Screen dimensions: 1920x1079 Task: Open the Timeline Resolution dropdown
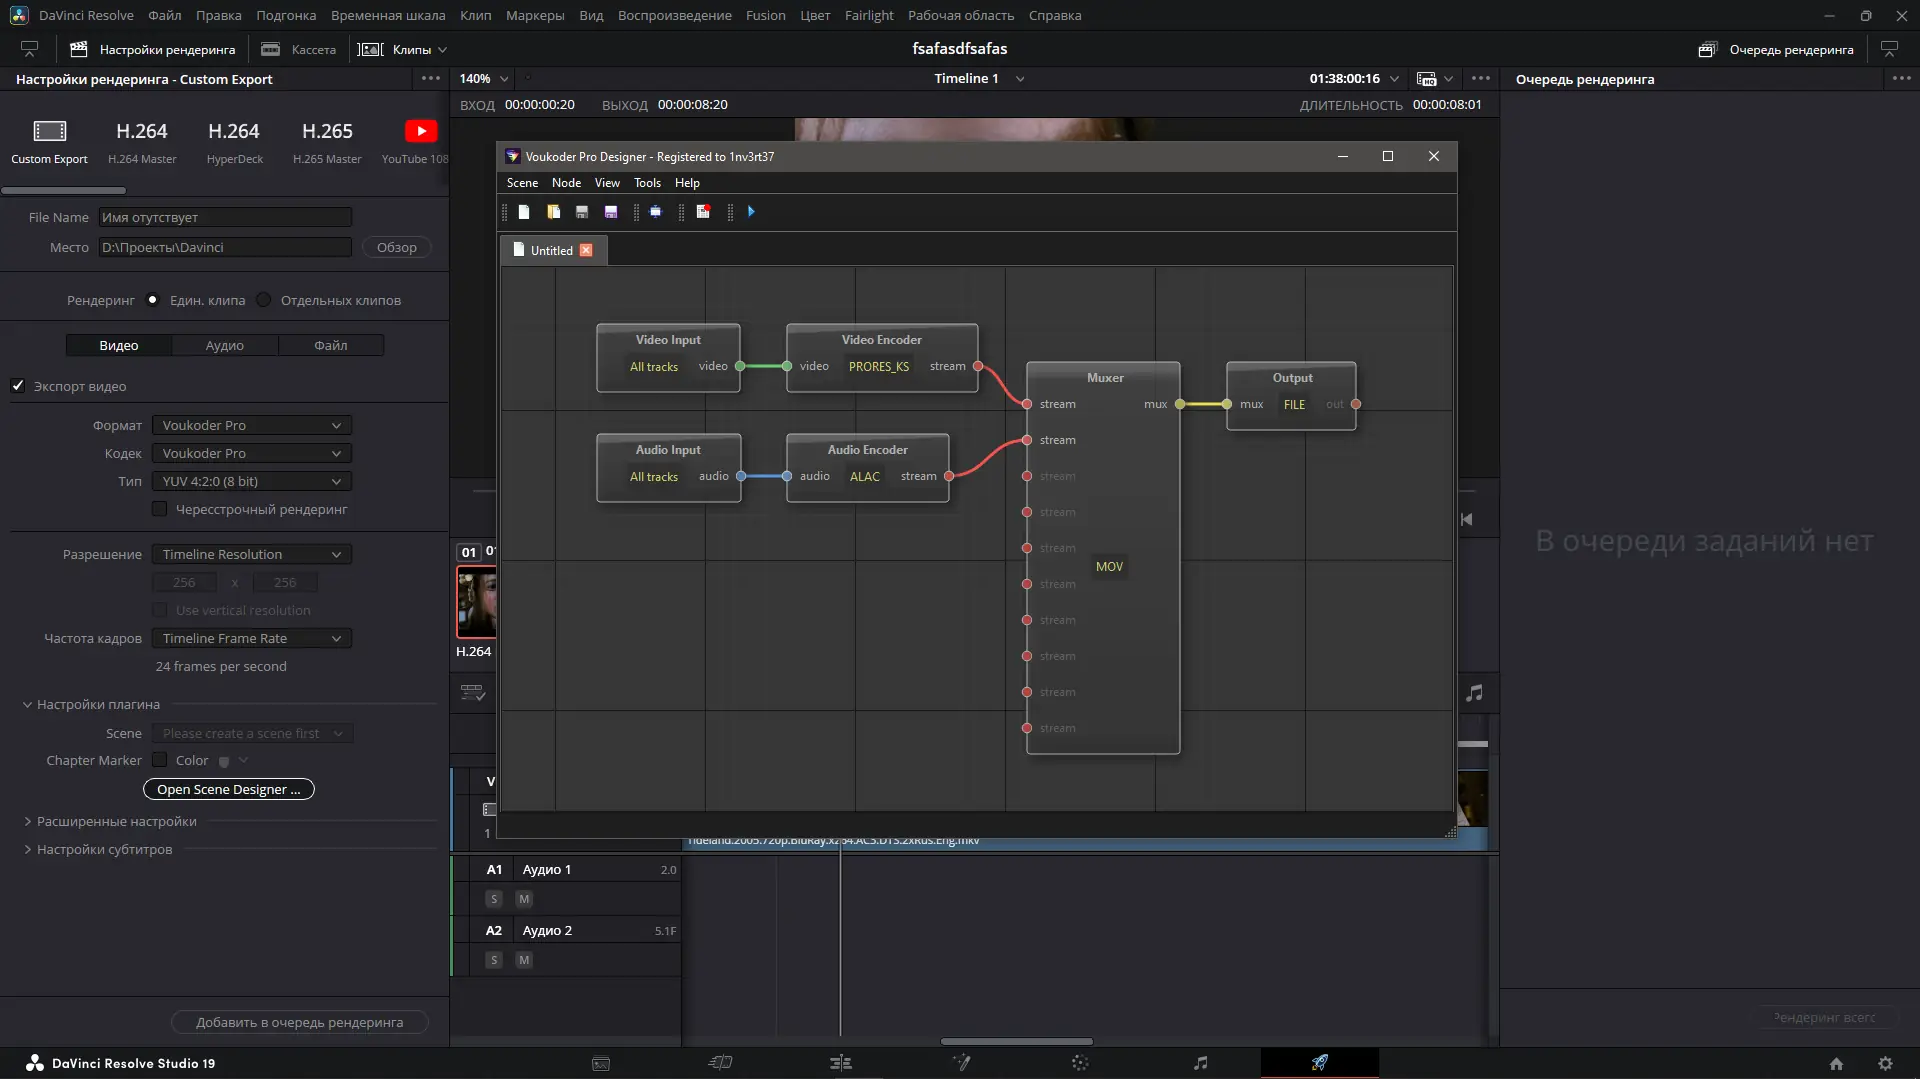(x=251, y=554)
